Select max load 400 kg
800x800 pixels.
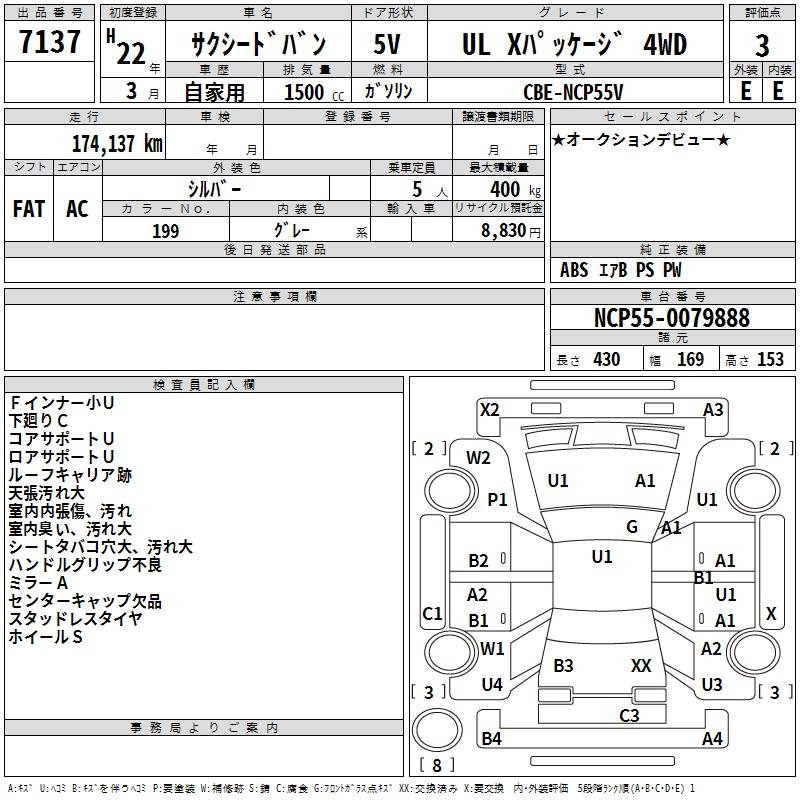(515, 189)
